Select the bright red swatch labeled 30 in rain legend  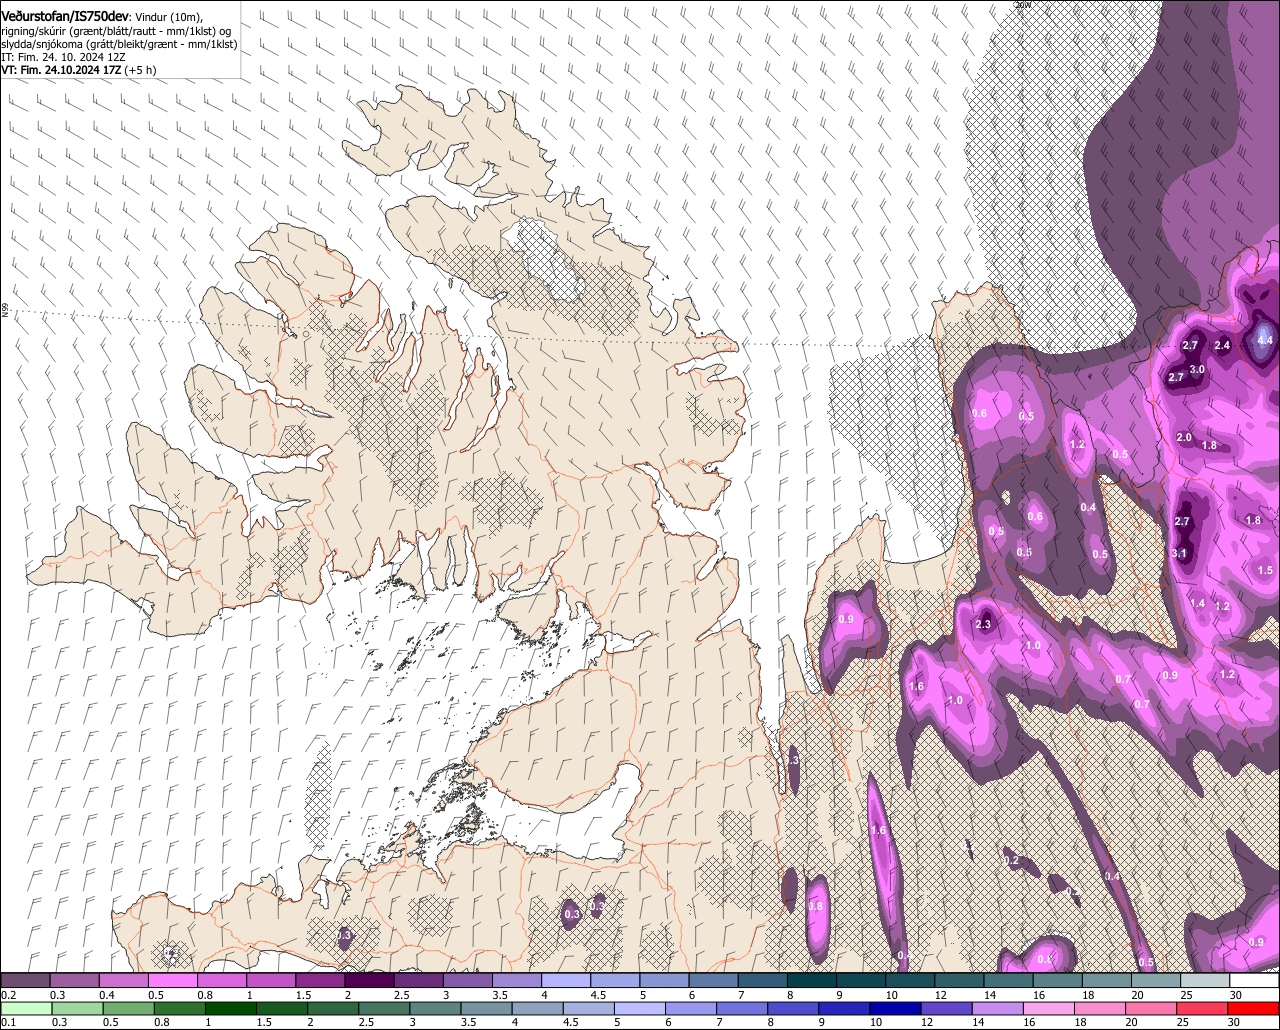click(1253, 1008)
